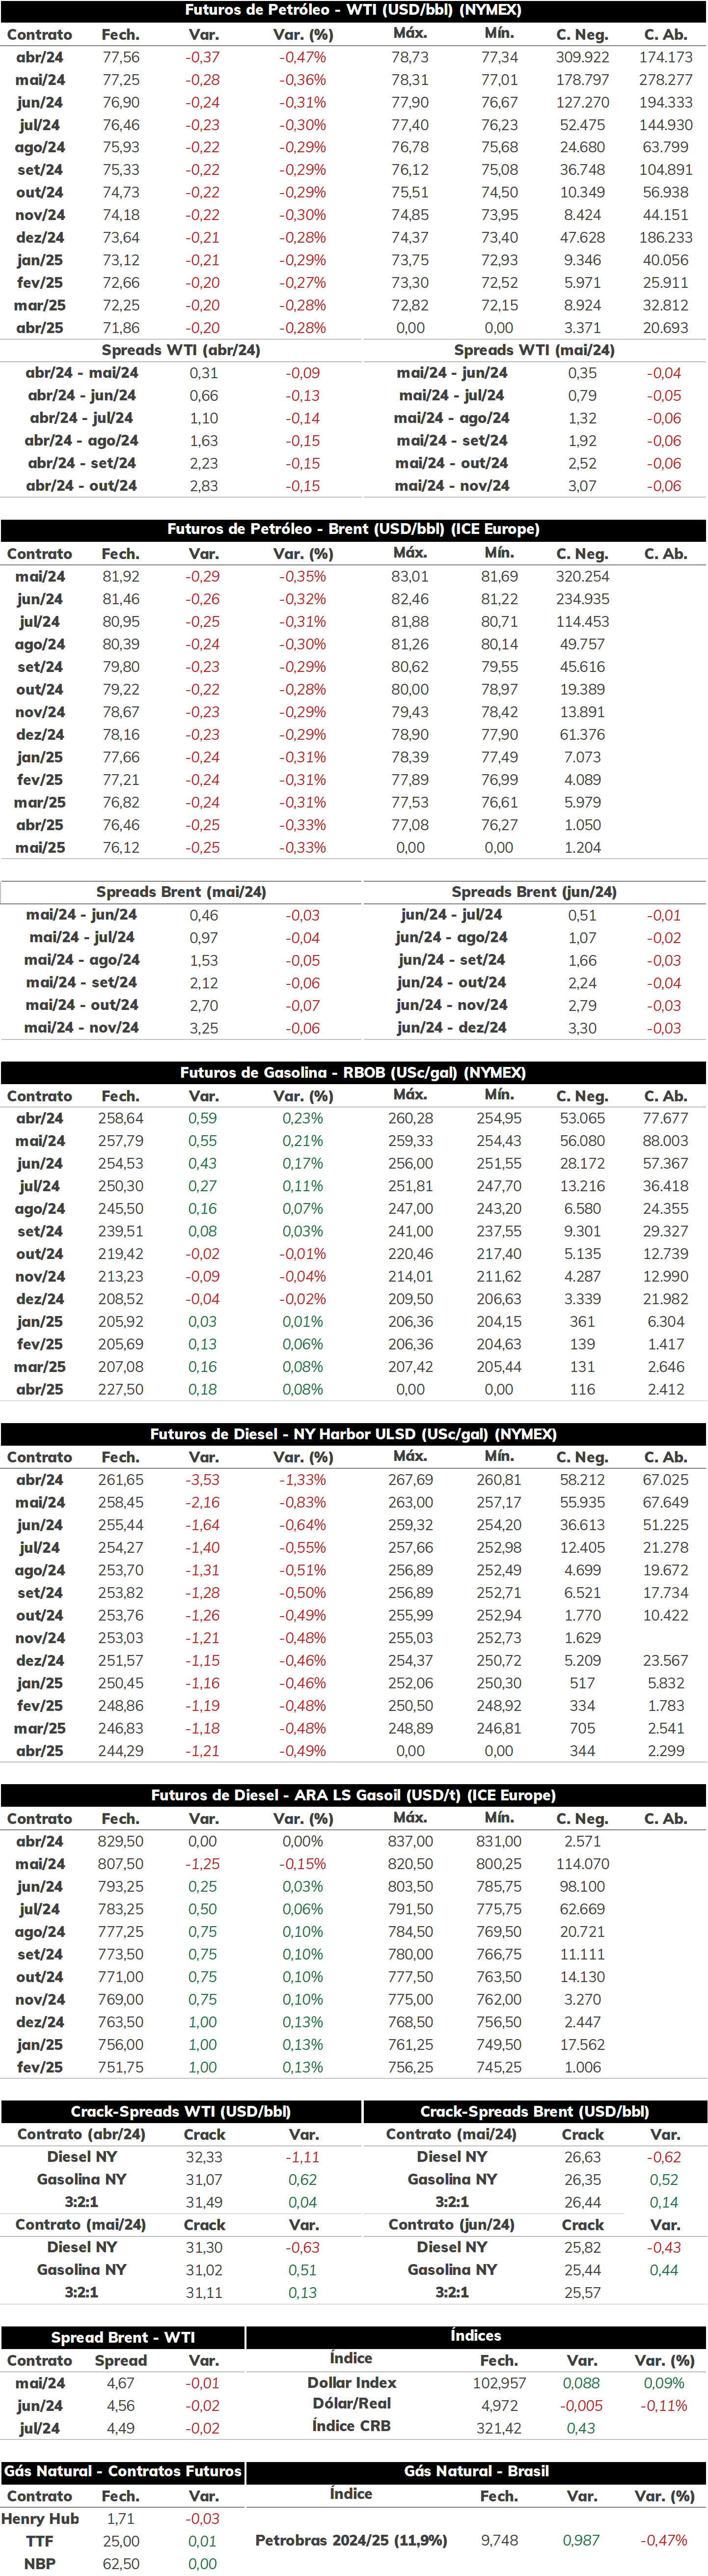
Task: Select the Petrobras 2024/25 (11,9%) entry
Action: (x=351, y=2540)
